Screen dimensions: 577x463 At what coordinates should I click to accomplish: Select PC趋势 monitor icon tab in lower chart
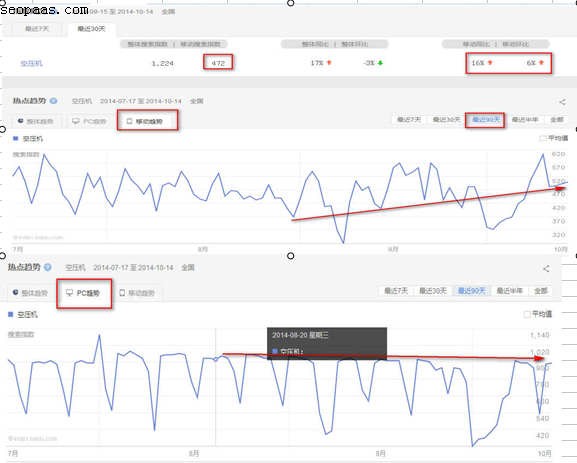[83, 293]
